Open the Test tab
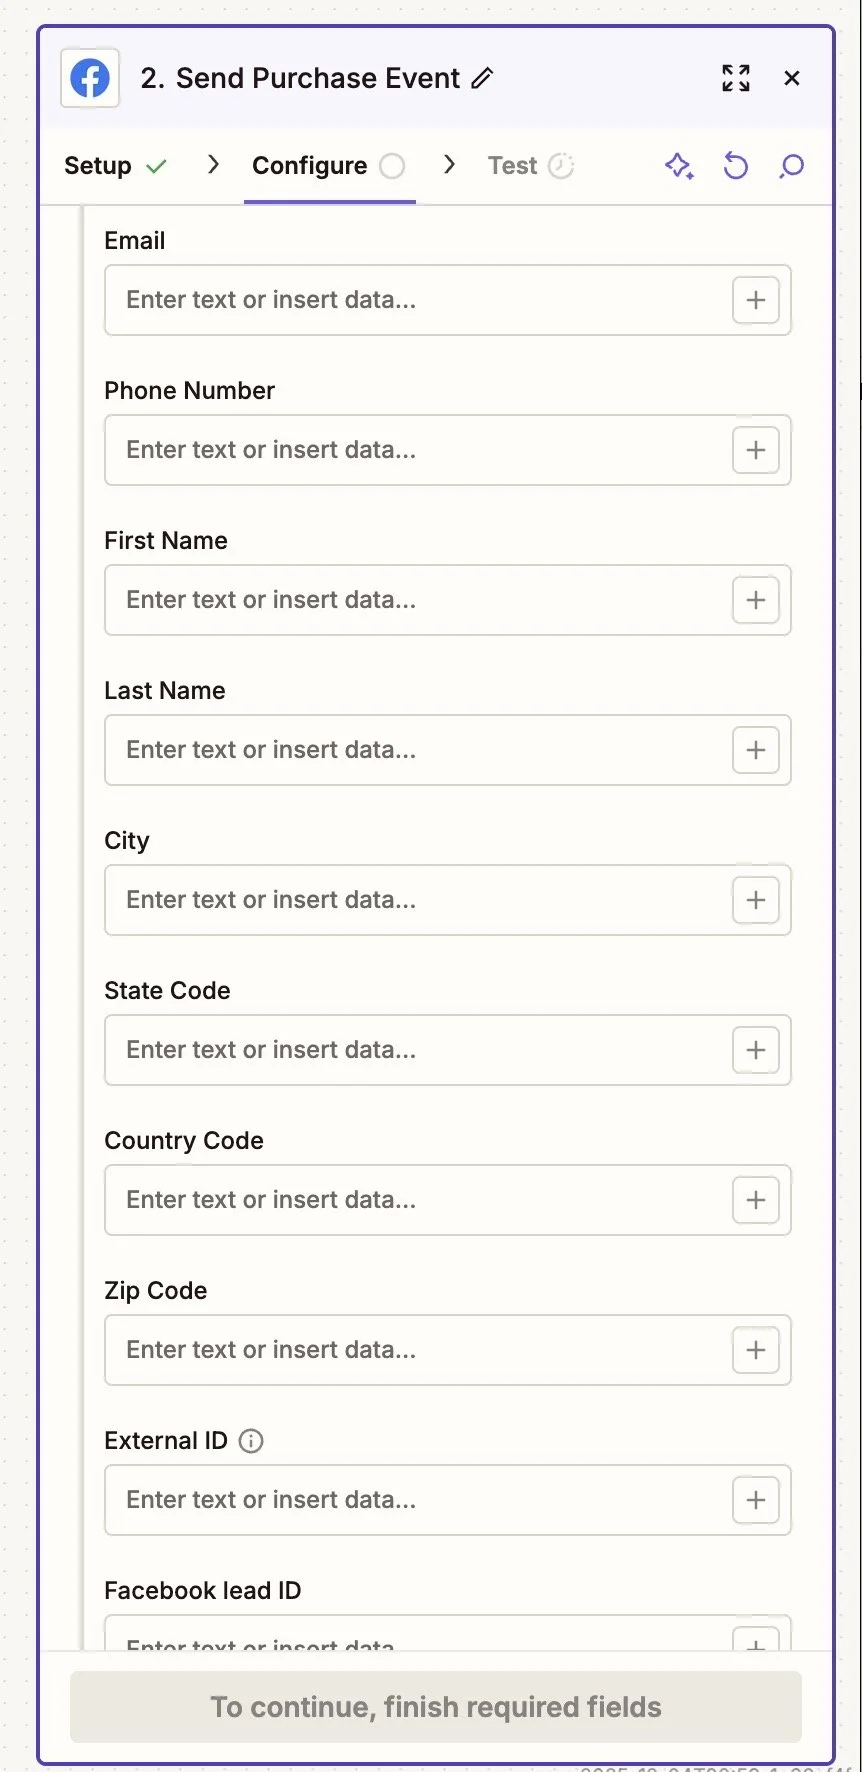 pos(511,165)
